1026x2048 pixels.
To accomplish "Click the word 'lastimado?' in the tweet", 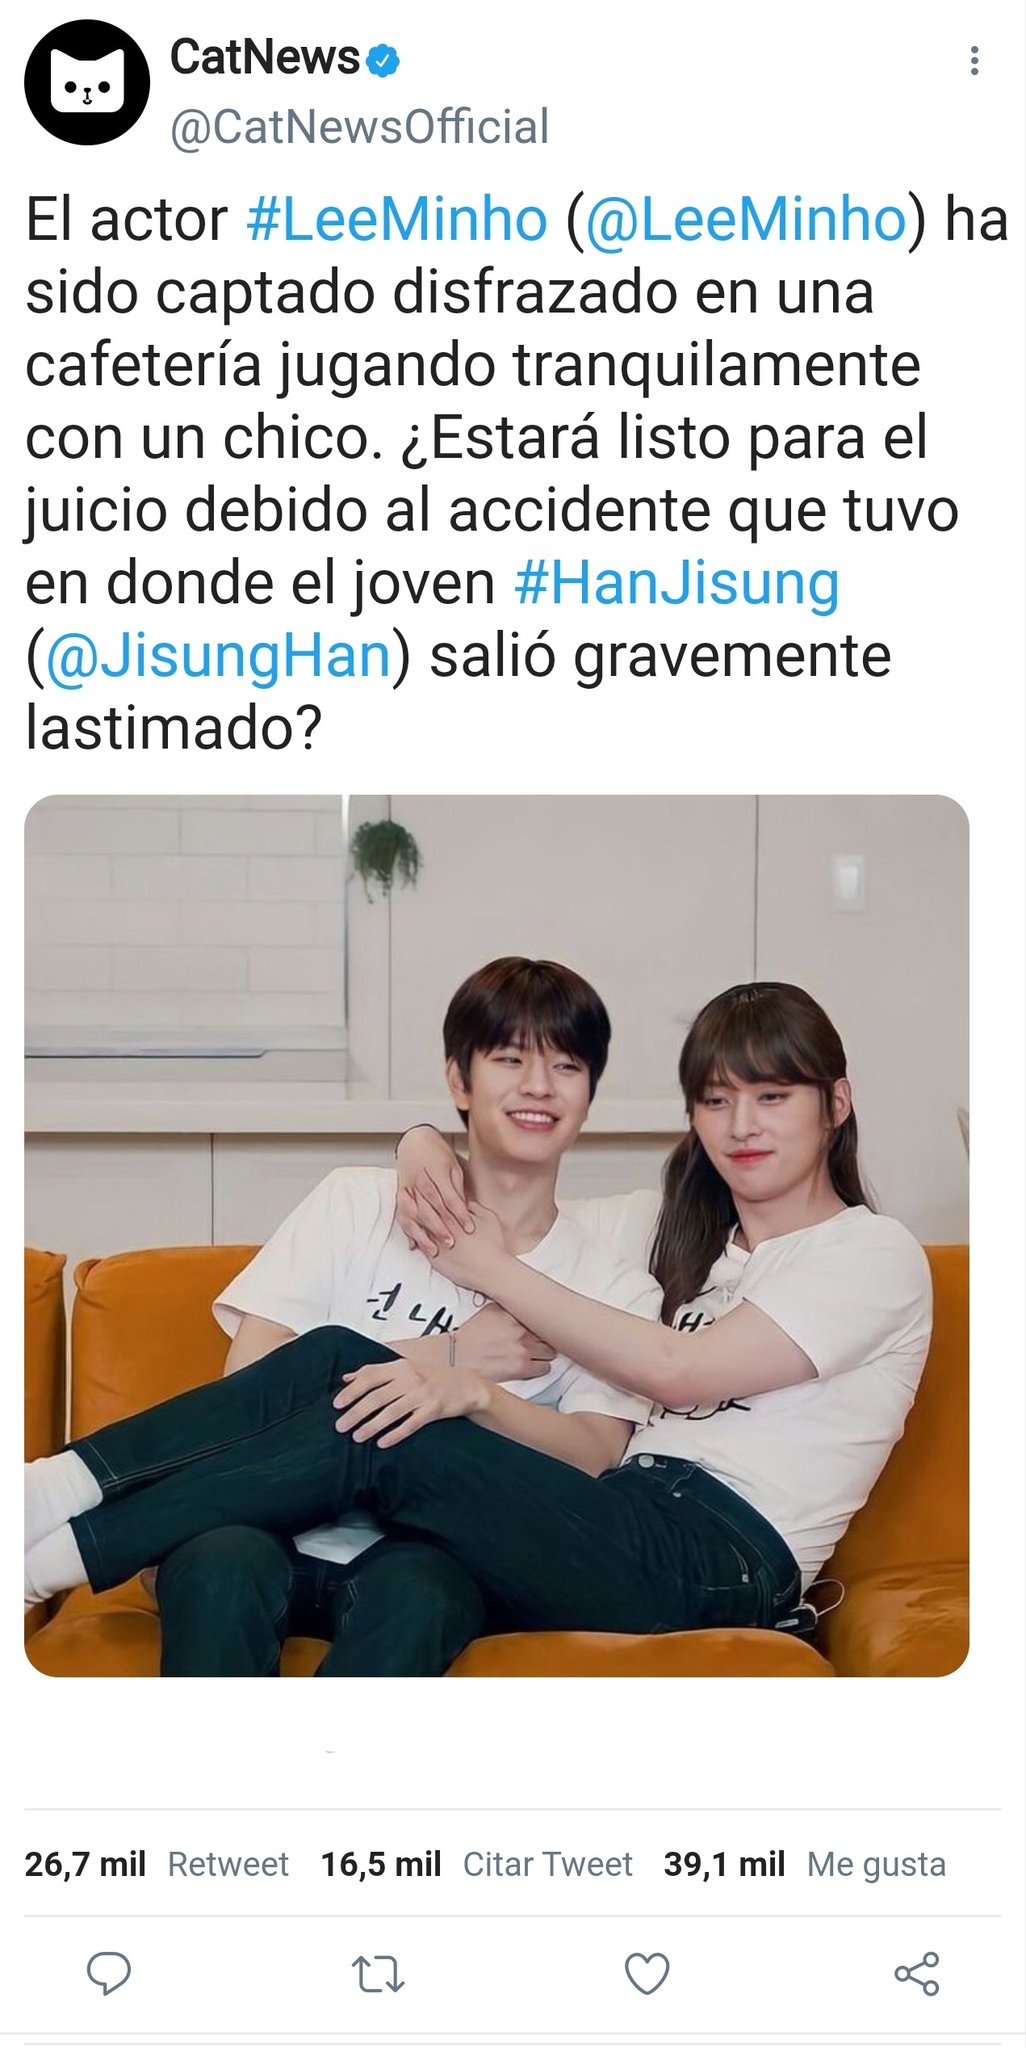I will pos(173,728).
